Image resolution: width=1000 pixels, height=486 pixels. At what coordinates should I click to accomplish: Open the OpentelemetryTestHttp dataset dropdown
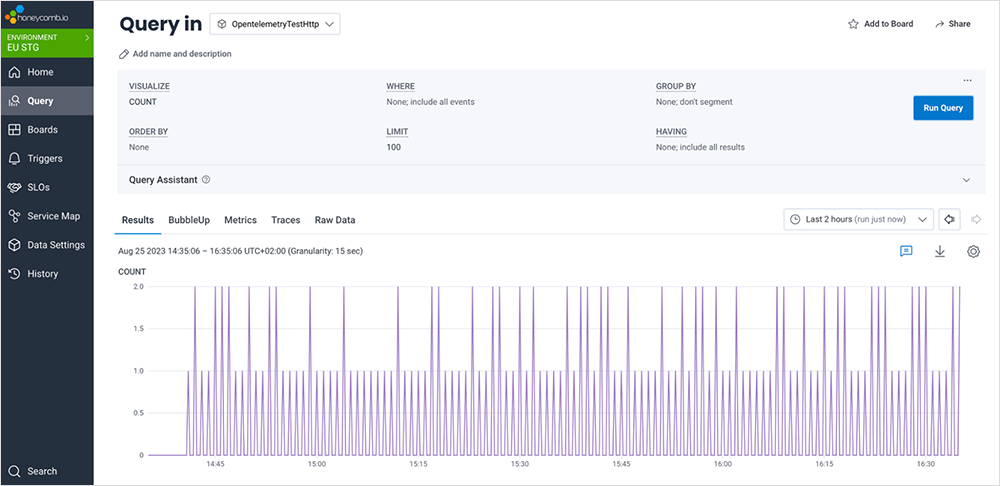coord(275,24)
